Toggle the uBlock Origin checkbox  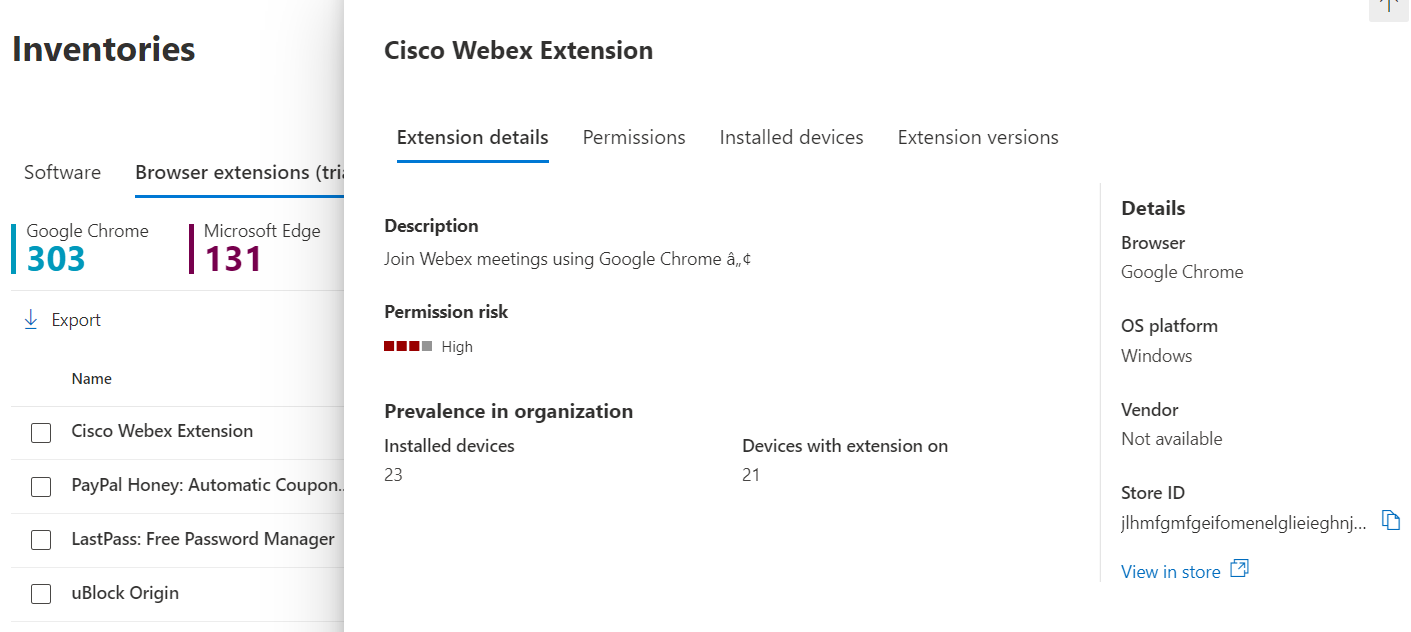point(41,594)
